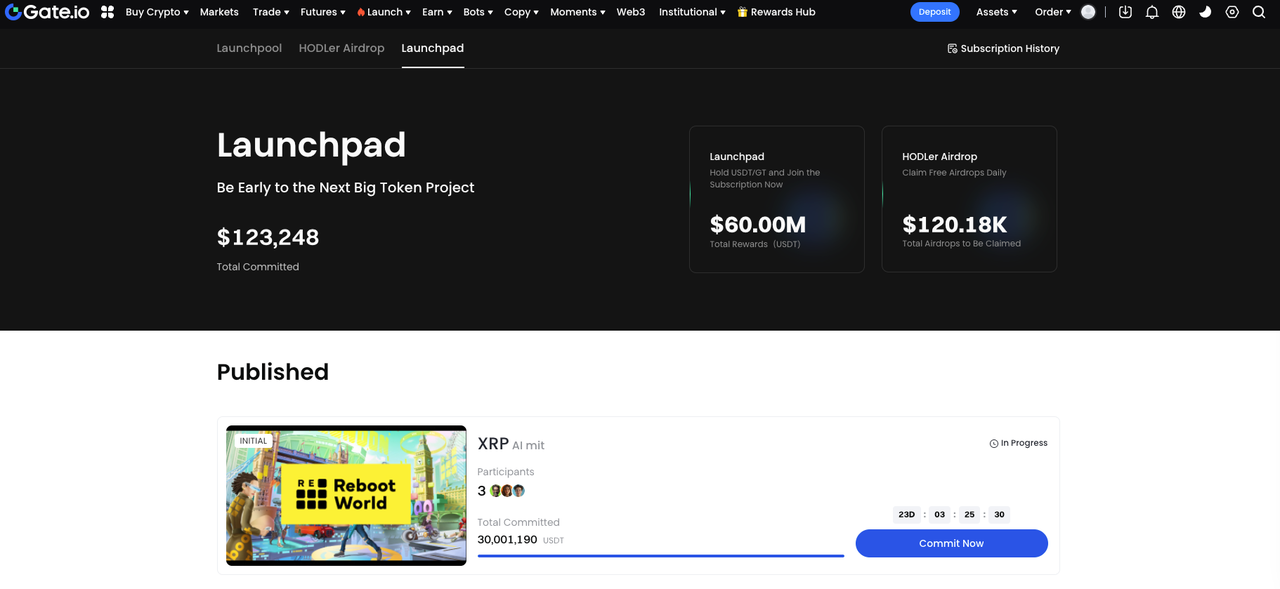Image resolution: width=1280 pixels, height=589 pixels.
Task: Open the hexagon settings icon
Action: 1232,12
